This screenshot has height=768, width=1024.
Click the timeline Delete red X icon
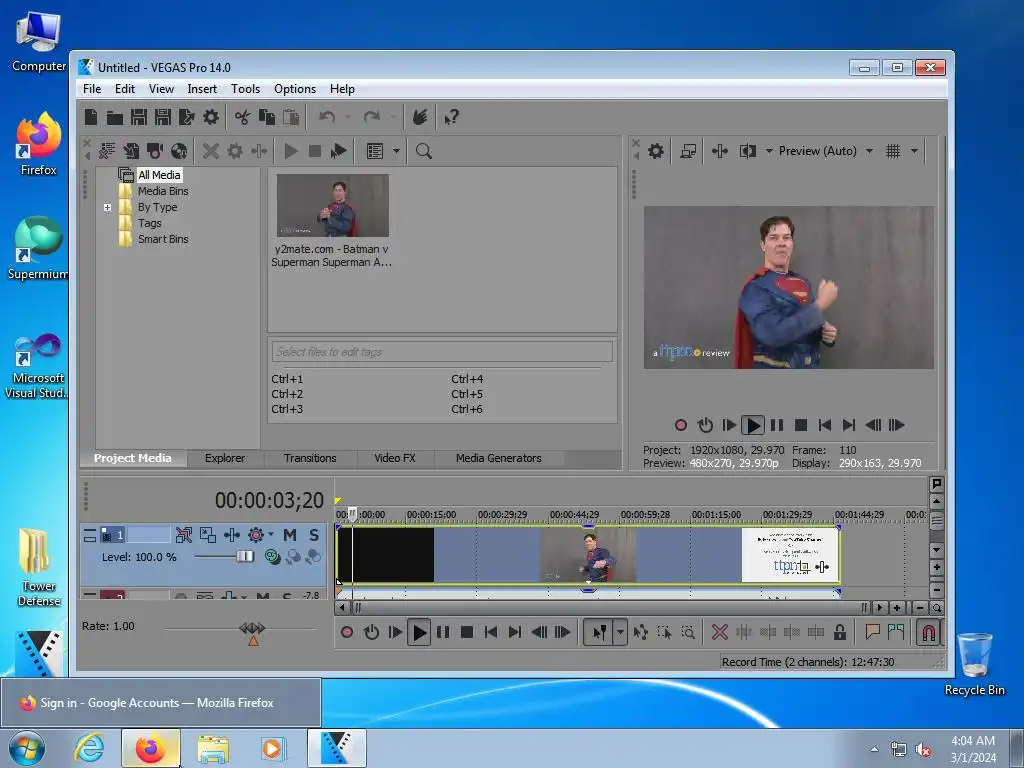pyautogui.click(x=720, y=632)
